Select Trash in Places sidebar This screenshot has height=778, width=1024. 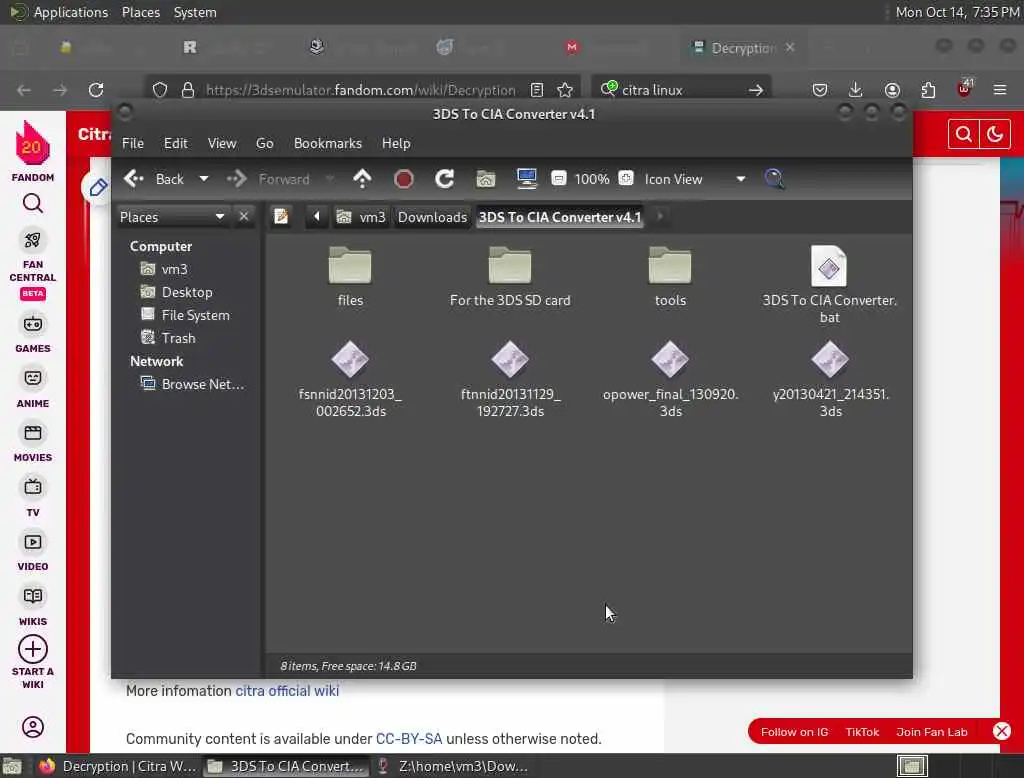click(178, 338)
